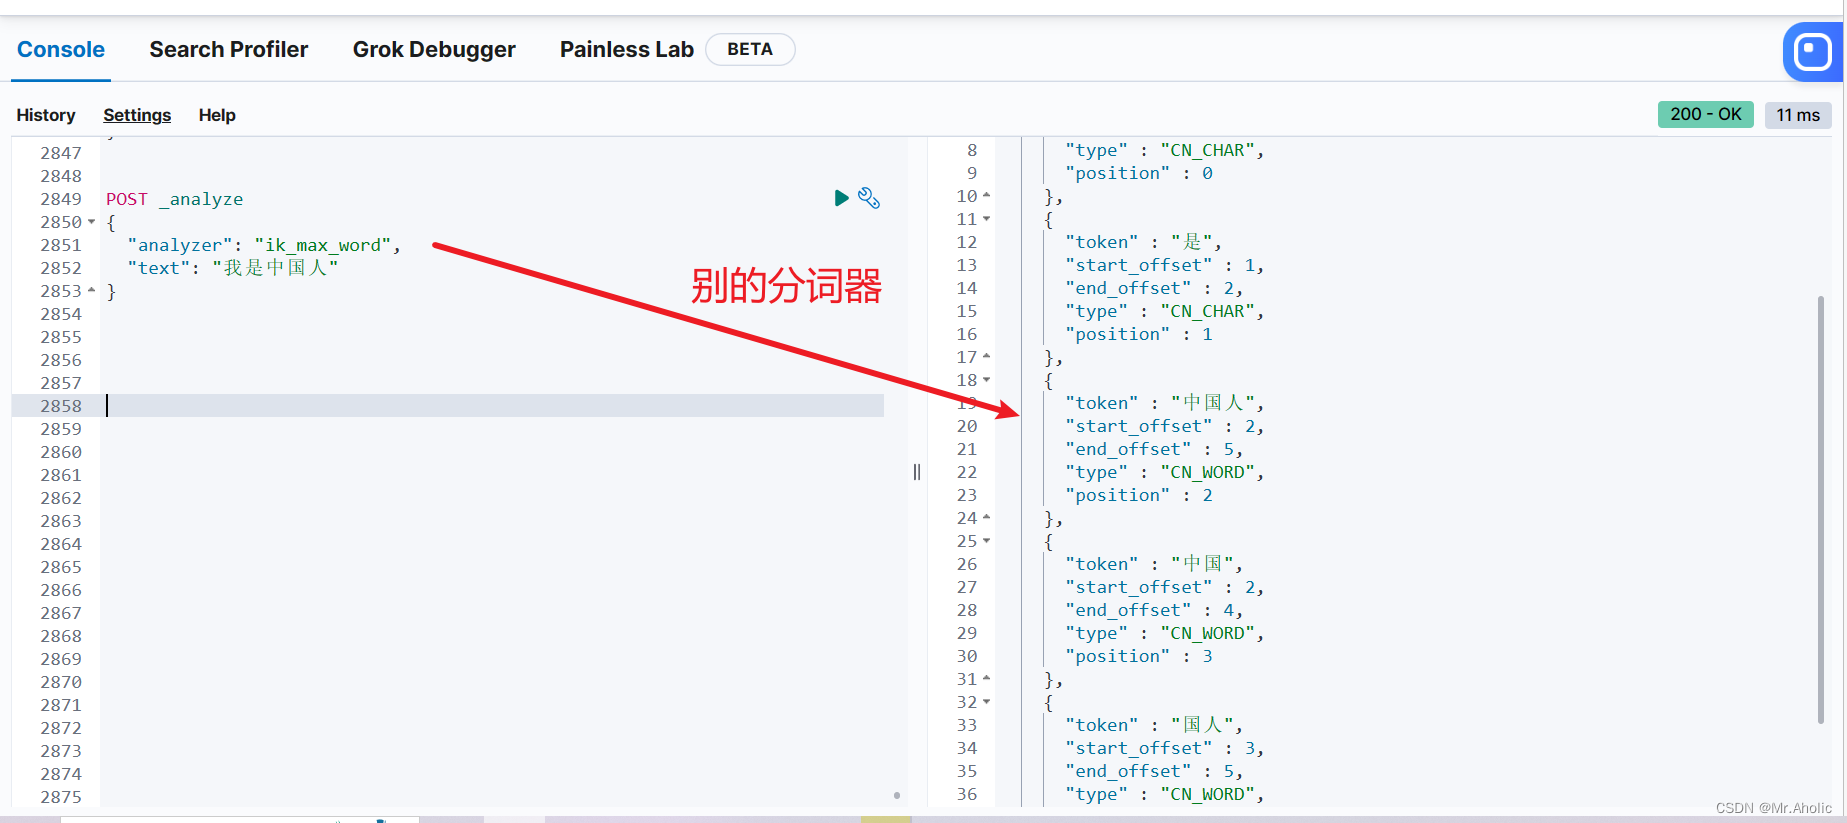Click "end_offset" : 4 in output
The width and height of the screenshot is (1847, 823).
coord(1154,610)
